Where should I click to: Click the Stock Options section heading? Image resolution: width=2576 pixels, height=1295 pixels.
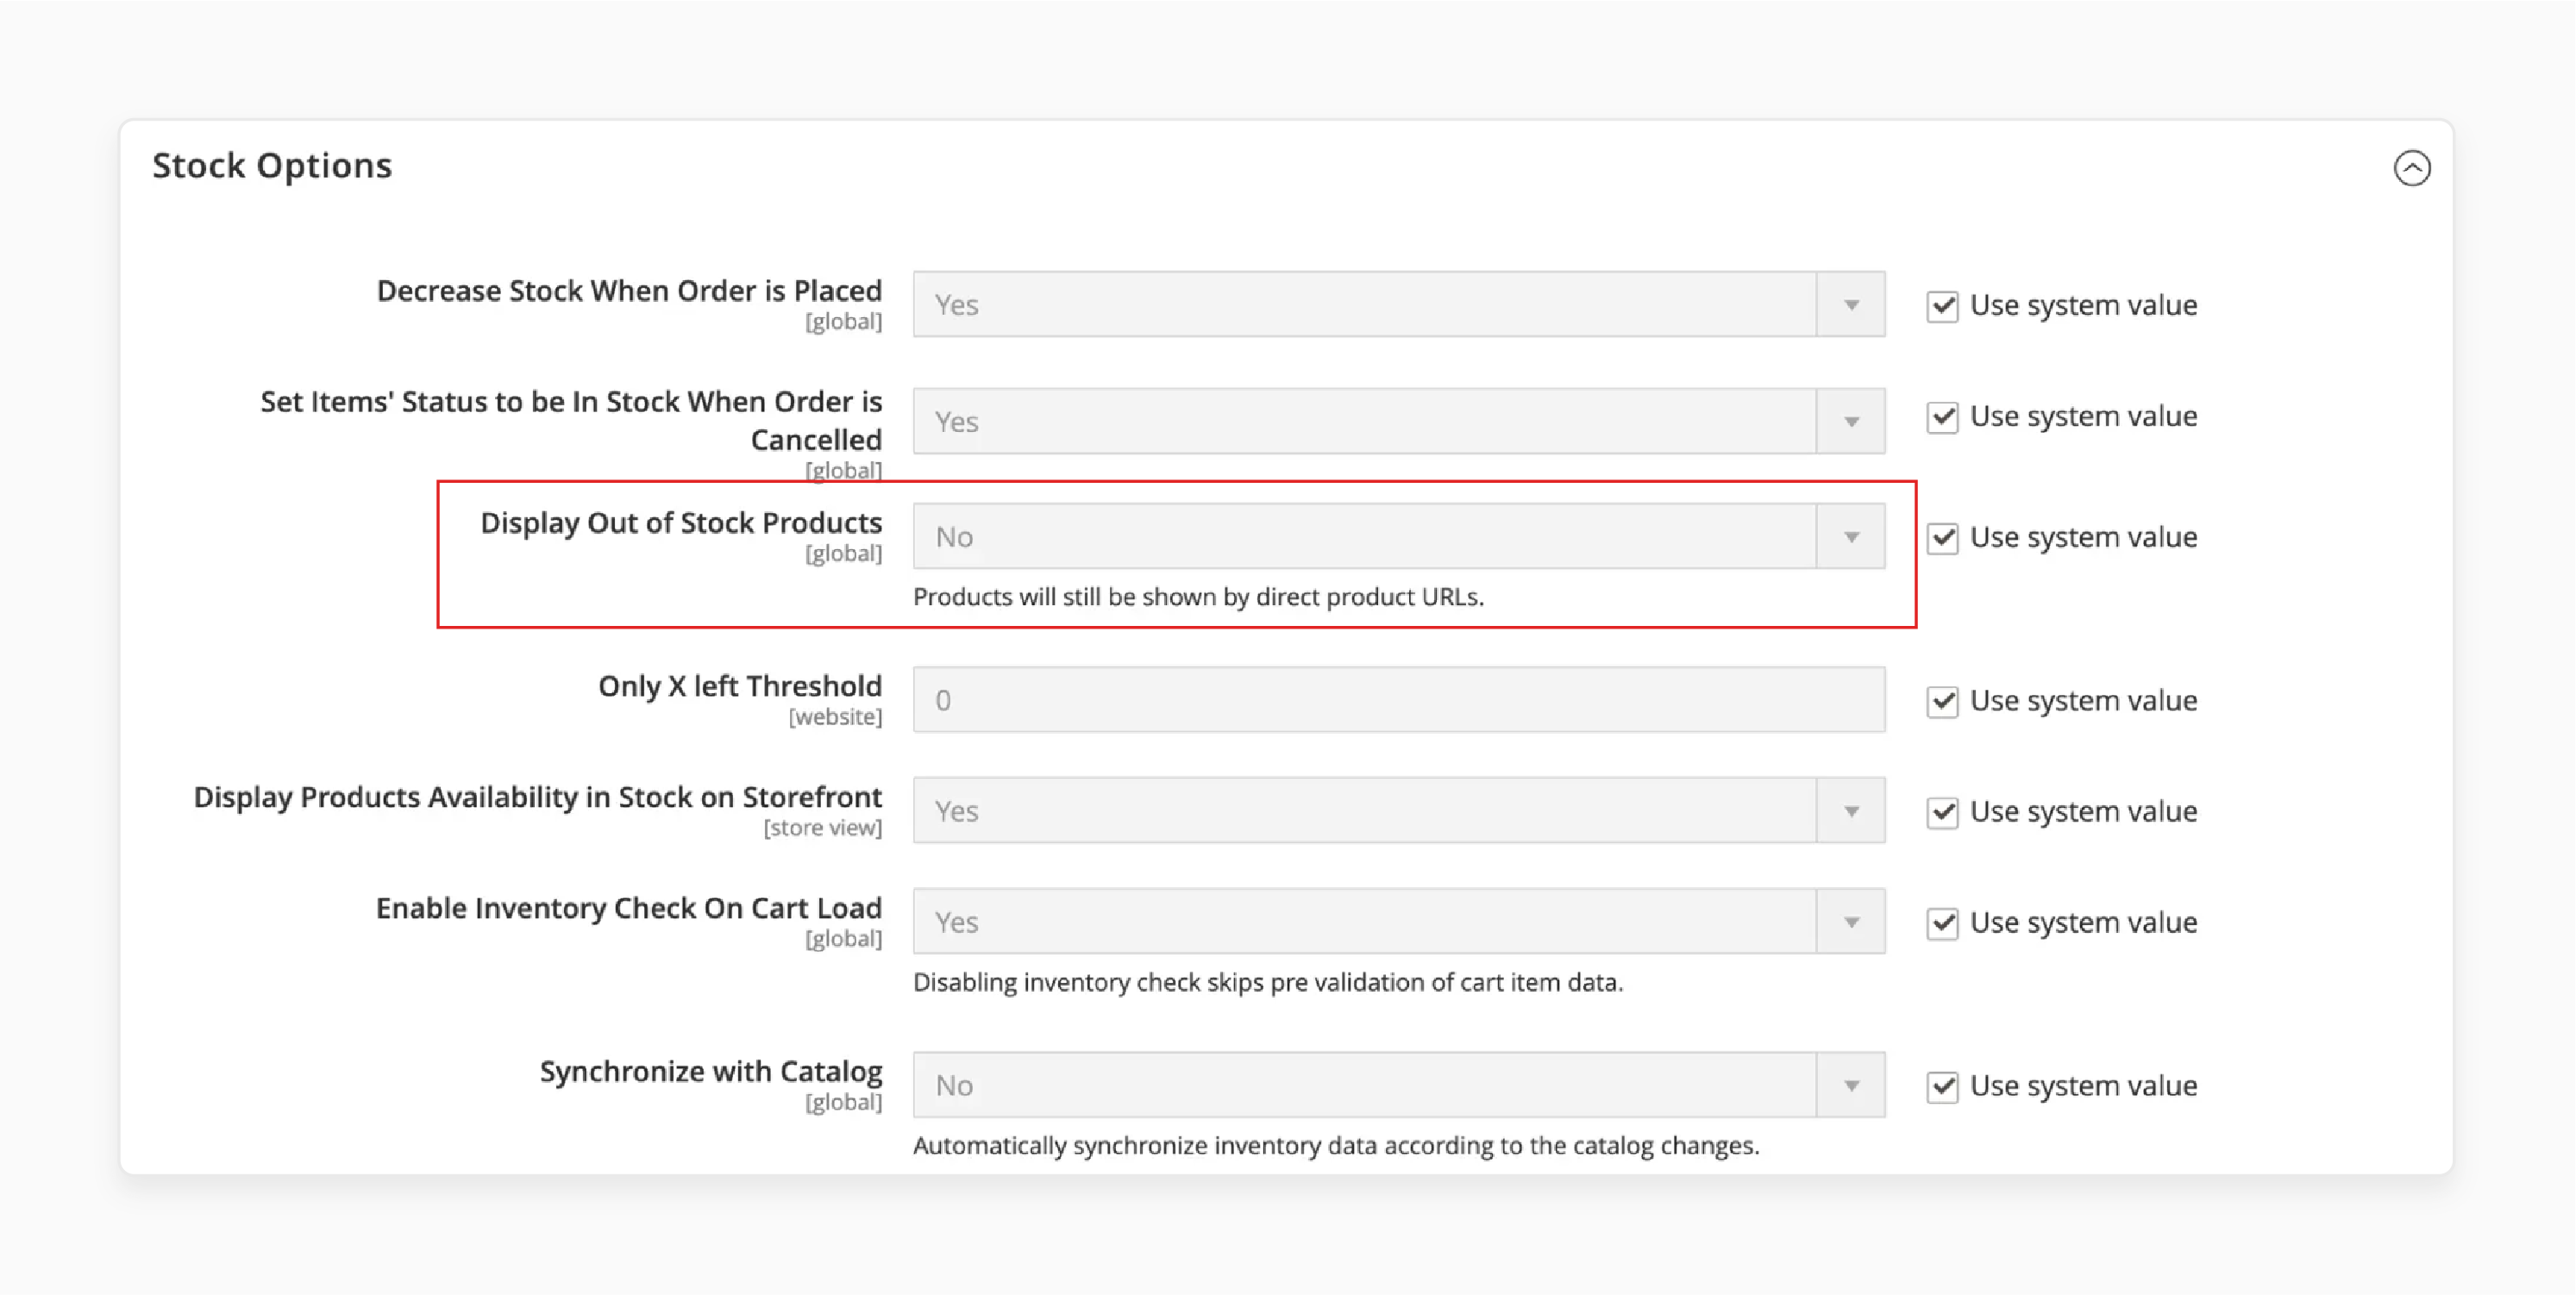coord(272,165)
